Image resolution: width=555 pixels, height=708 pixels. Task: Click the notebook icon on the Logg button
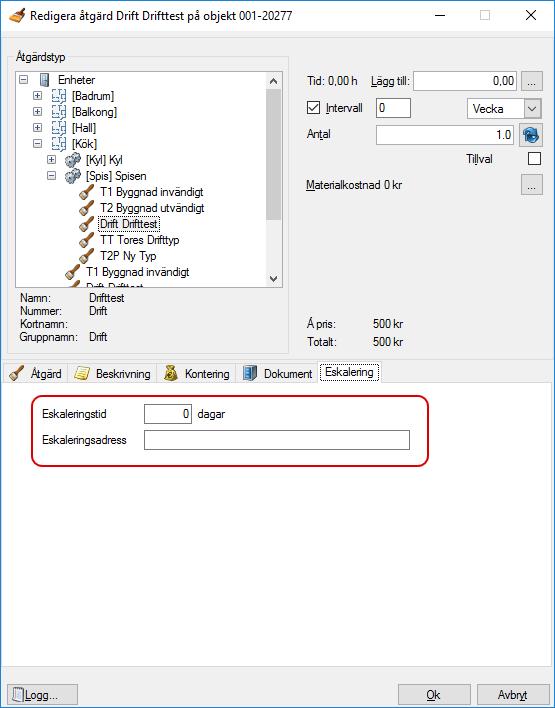coord(17,695)
